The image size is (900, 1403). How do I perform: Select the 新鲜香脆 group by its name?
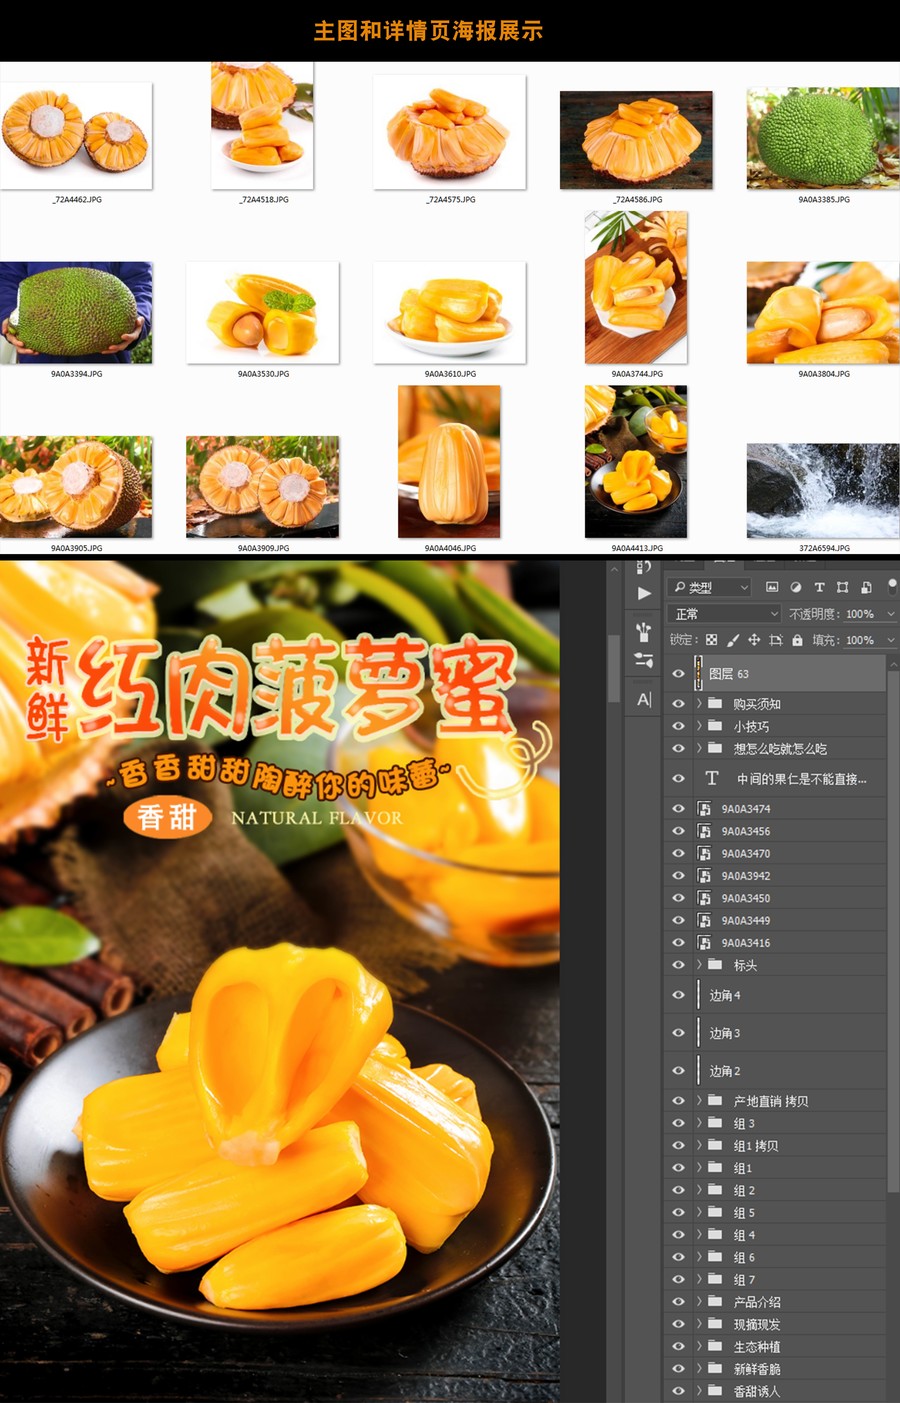(757, 1369)
